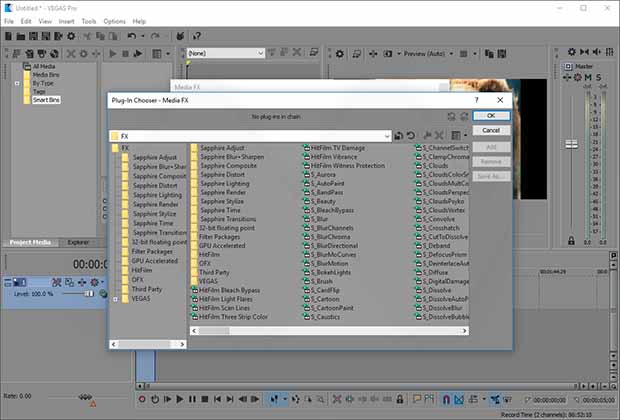Stop playback in the transport bar

click(x=205, y=399)
